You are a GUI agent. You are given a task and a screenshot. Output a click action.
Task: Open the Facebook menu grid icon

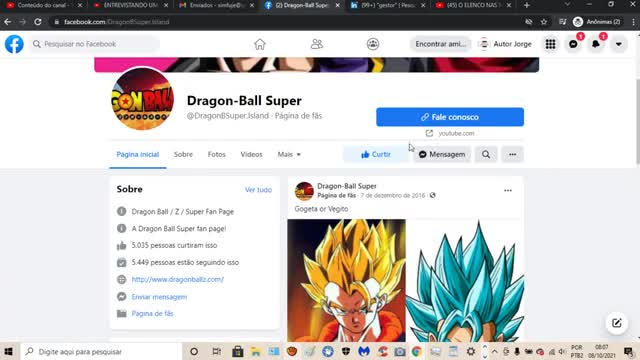[550, 44]
